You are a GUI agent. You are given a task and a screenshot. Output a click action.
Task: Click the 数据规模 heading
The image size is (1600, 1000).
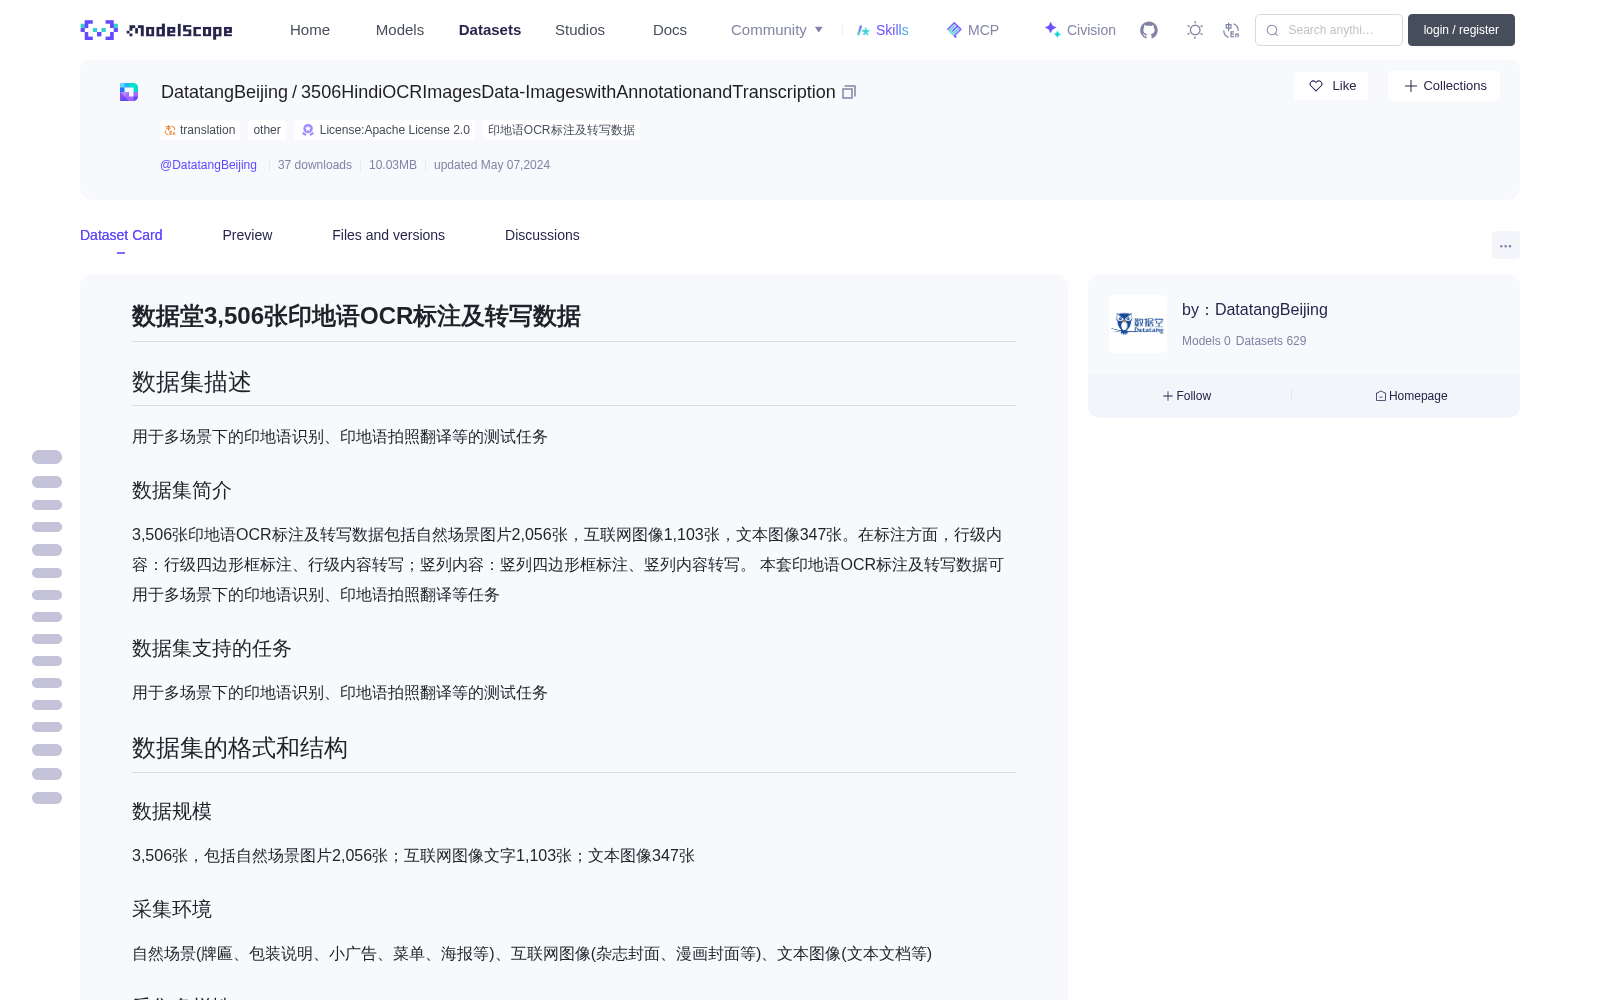tap(172, 811)
